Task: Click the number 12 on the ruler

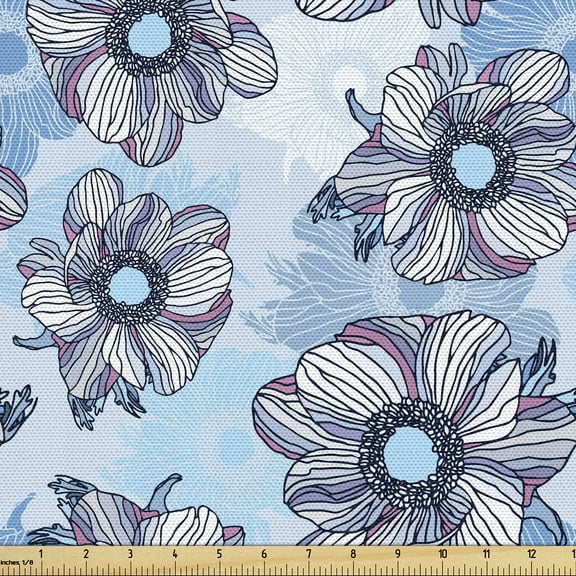Action: 531,554
